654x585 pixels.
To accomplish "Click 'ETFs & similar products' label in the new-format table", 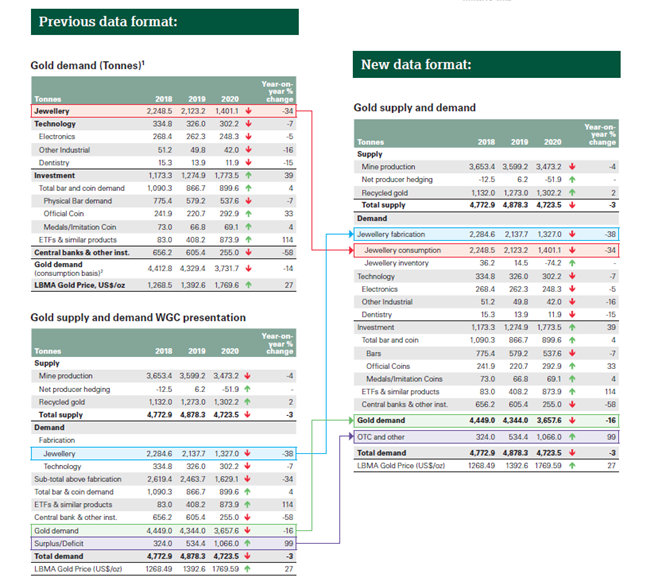I will pos(400,392).
